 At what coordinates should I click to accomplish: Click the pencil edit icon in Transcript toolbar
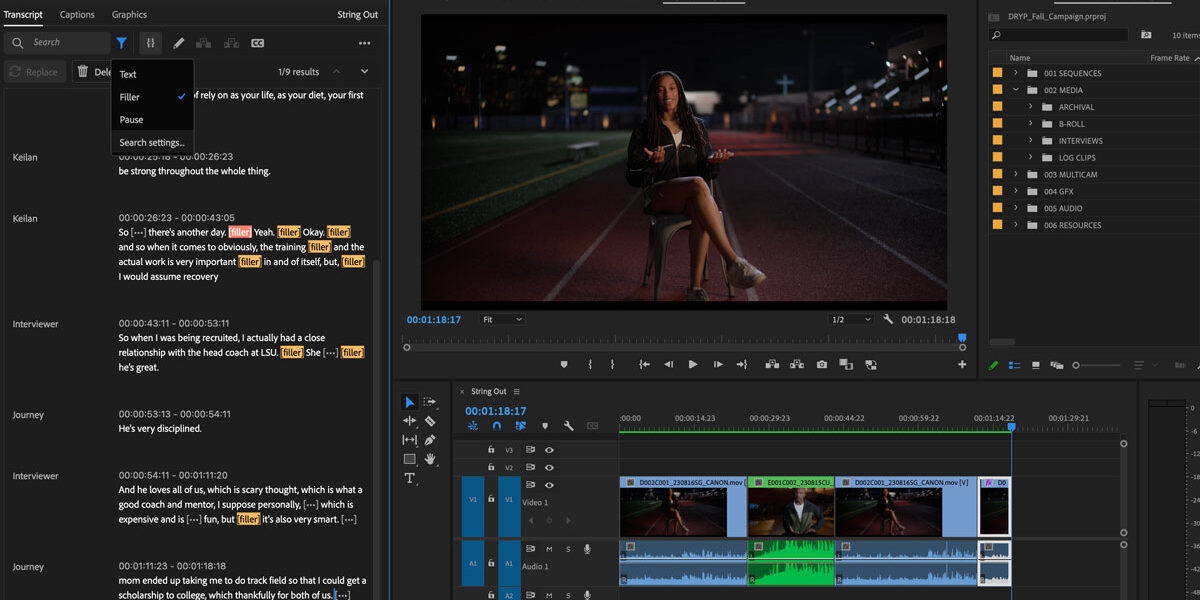(179, 43)
